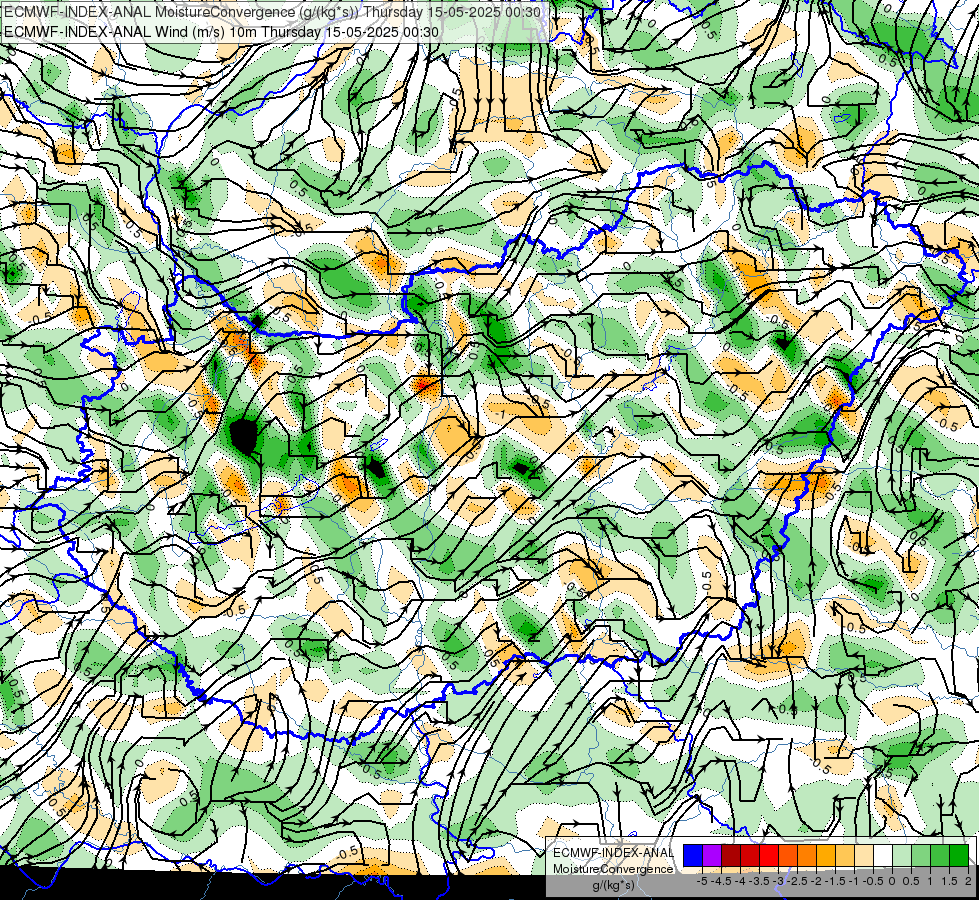Select the darkest red legend swatch at -4.5
The image size is (979, 900).
coord(731,856)
